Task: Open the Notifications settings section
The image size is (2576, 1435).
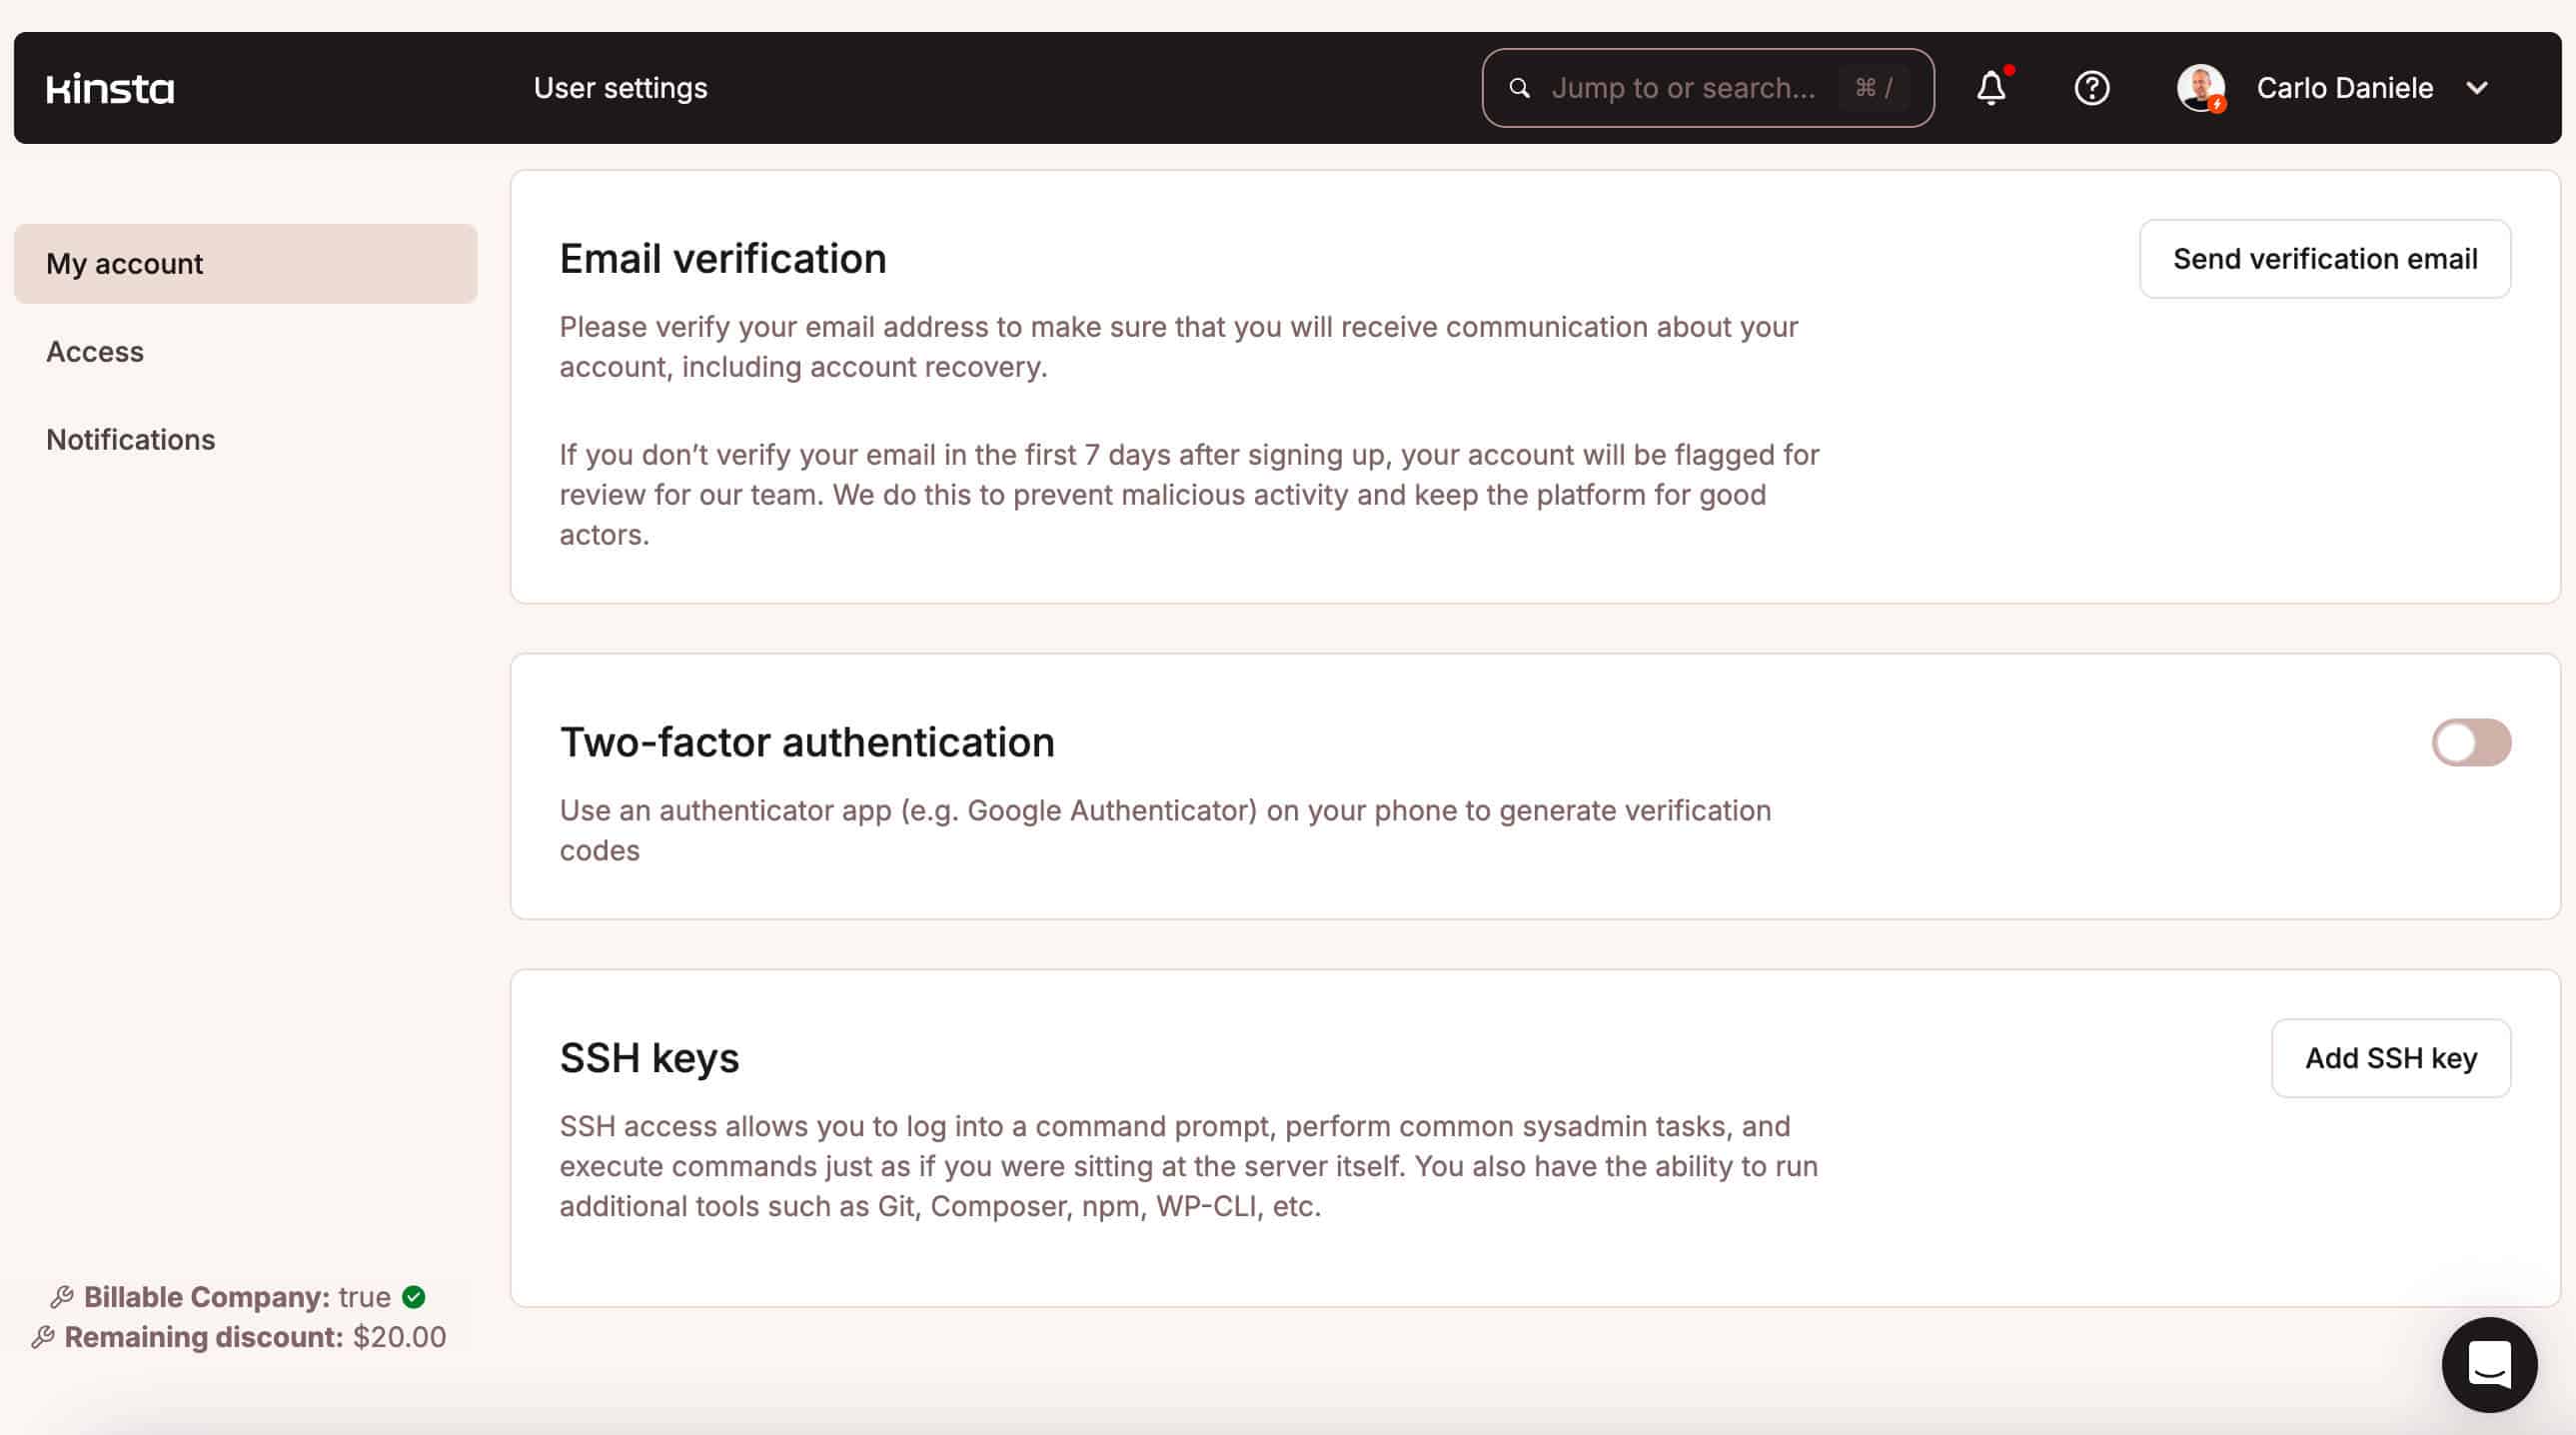Action: coord(131,439)
